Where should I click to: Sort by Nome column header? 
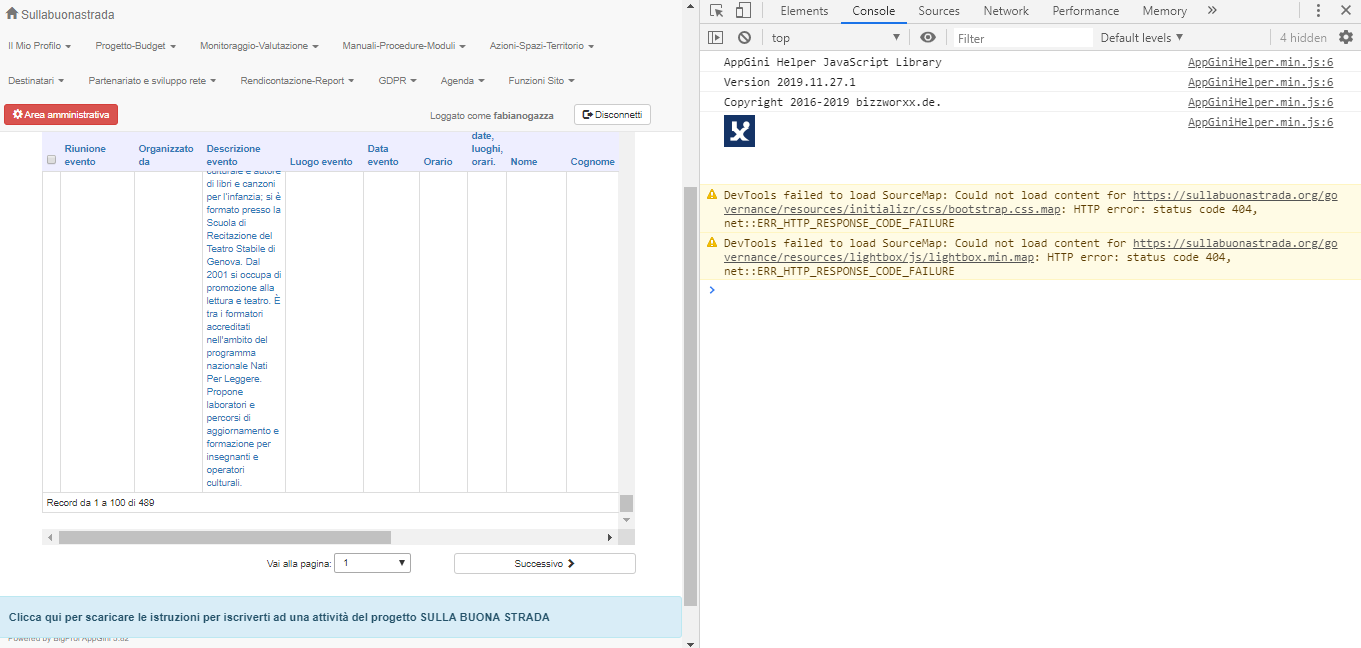(524, 162)
